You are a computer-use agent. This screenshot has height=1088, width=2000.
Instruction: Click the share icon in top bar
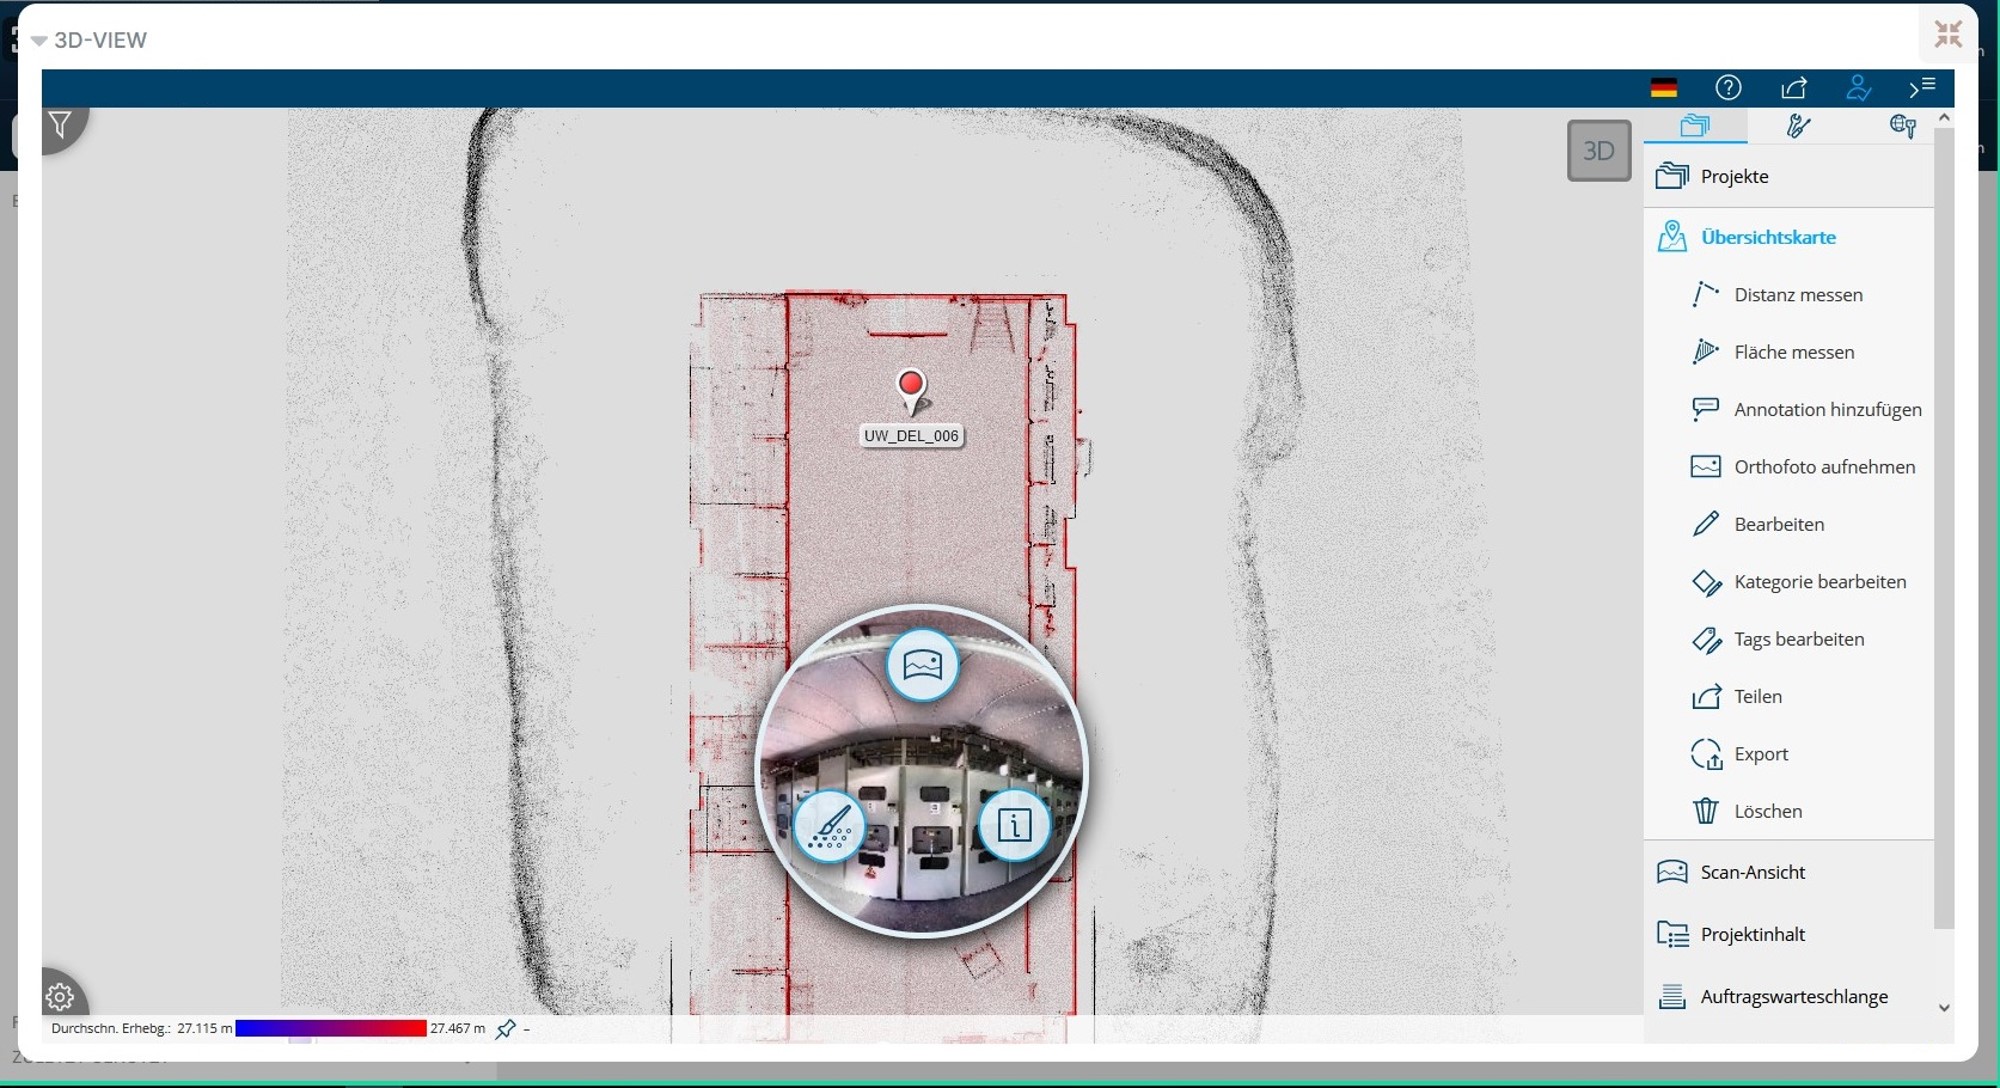(x=1794, y=88)
